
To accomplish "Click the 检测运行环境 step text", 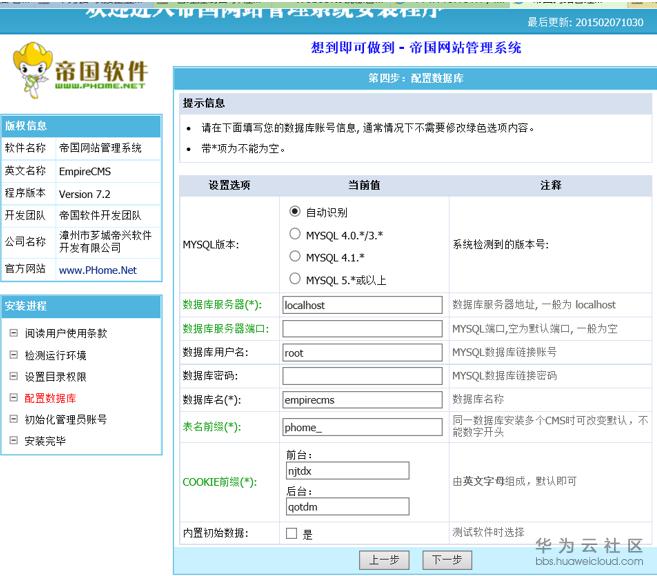I will click(x=56, y=355).
